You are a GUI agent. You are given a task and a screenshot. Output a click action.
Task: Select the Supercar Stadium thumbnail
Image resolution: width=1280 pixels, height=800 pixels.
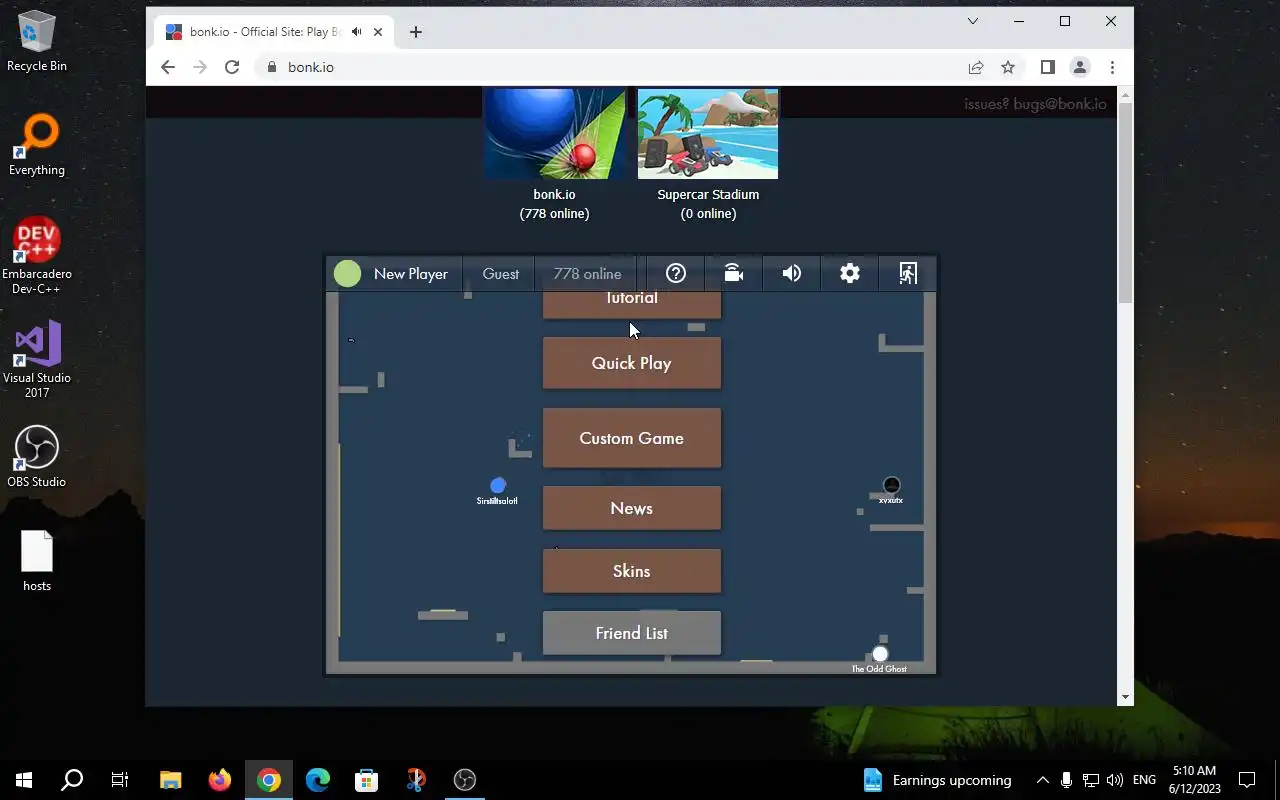tap(708, 134)
